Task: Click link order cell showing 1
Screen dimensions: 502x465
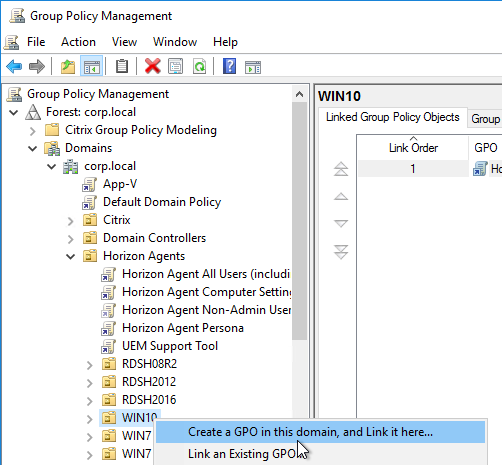Action: 413,169
